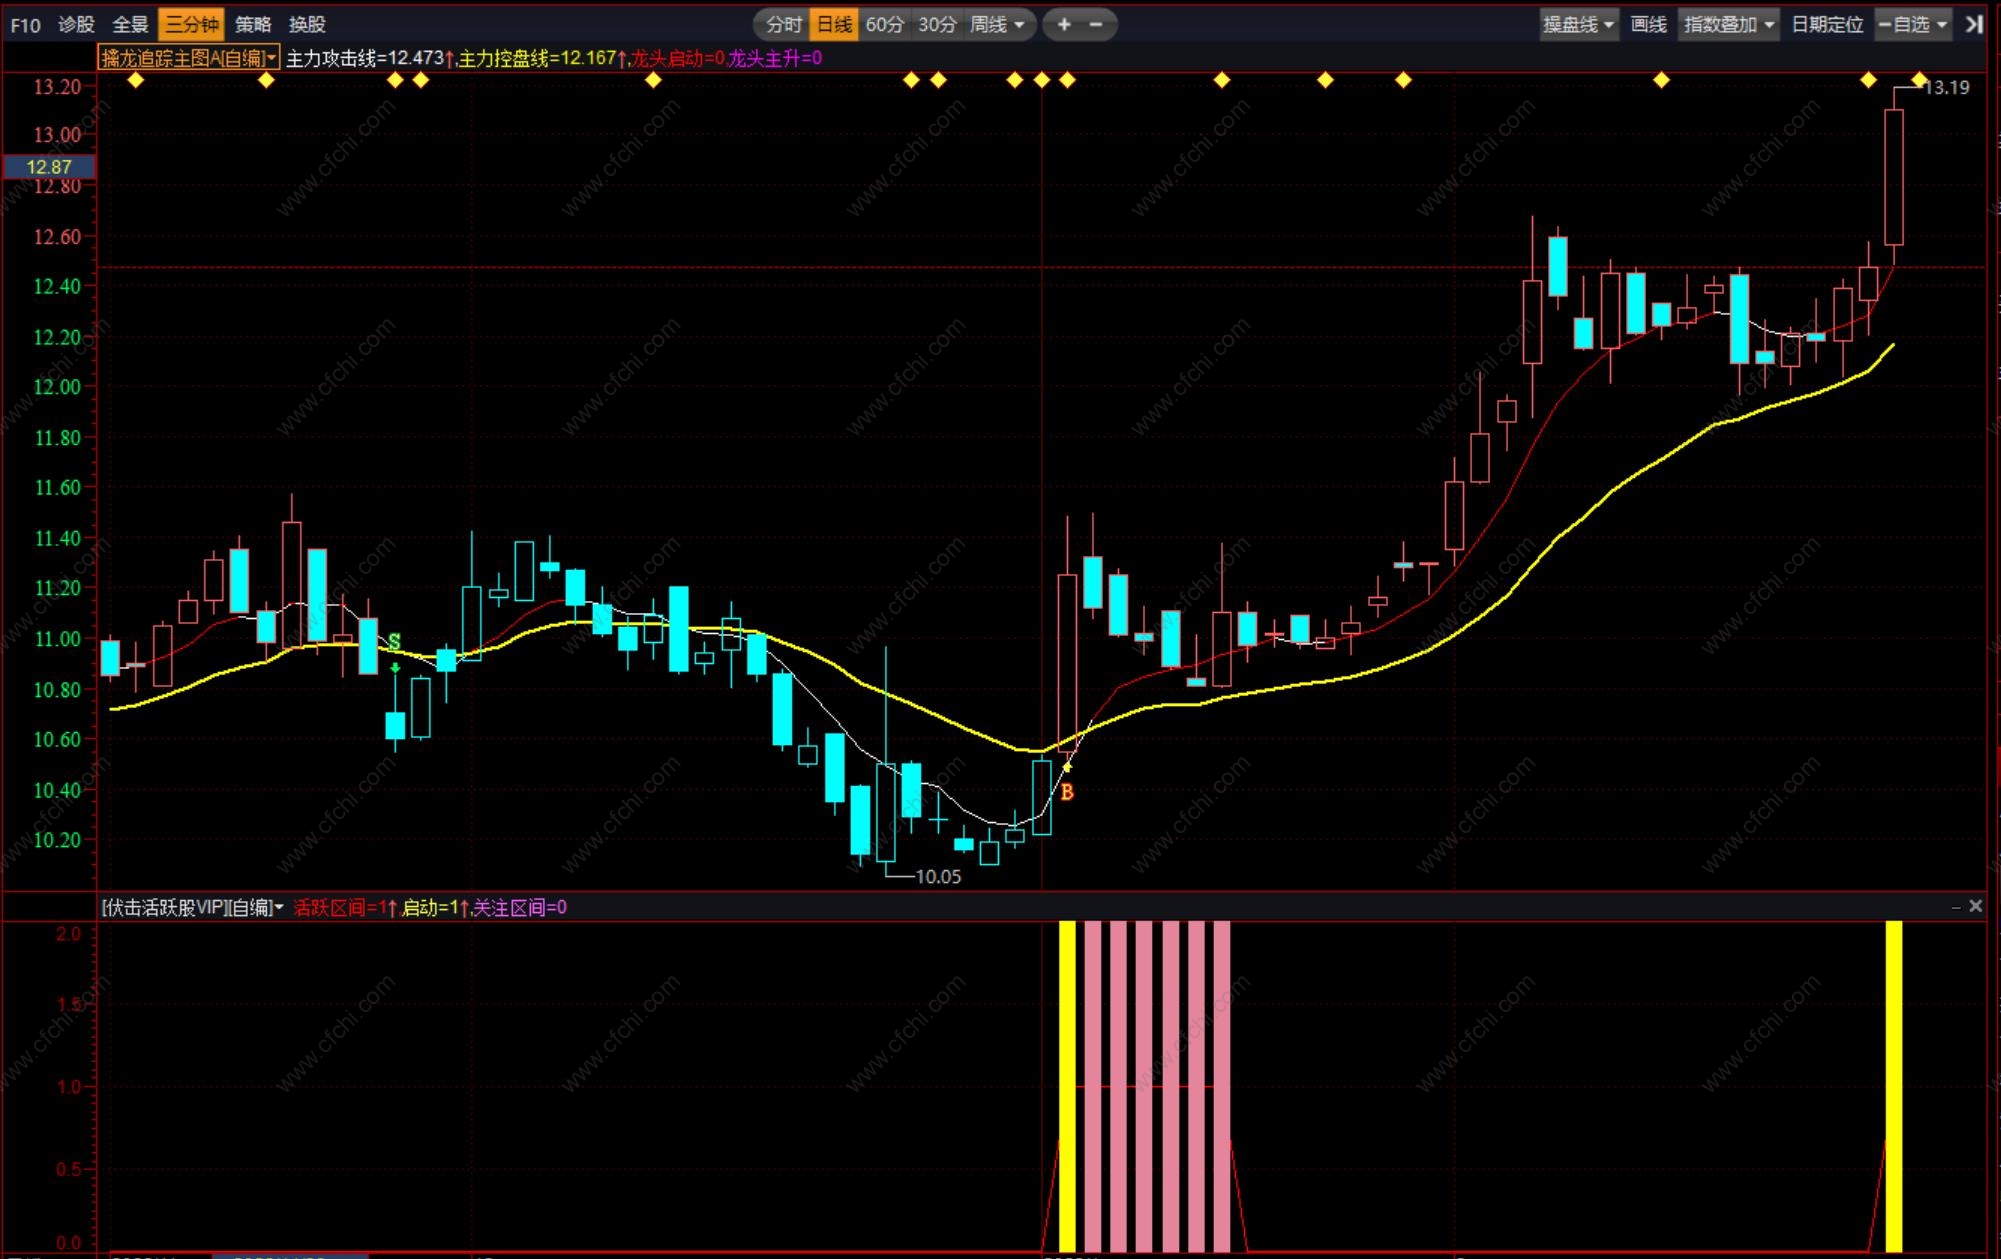Click the 画线 drawing button
The height and width of the screenshot is (1259, 2001).
click(1648, 25)
